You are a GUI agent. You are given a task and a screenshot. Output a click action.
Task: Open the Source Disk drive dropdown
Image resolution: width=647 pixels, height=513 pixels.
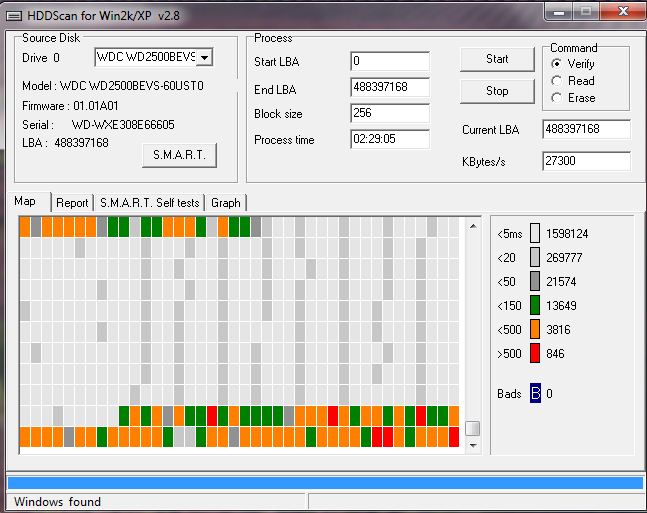[x=205, y=57]
